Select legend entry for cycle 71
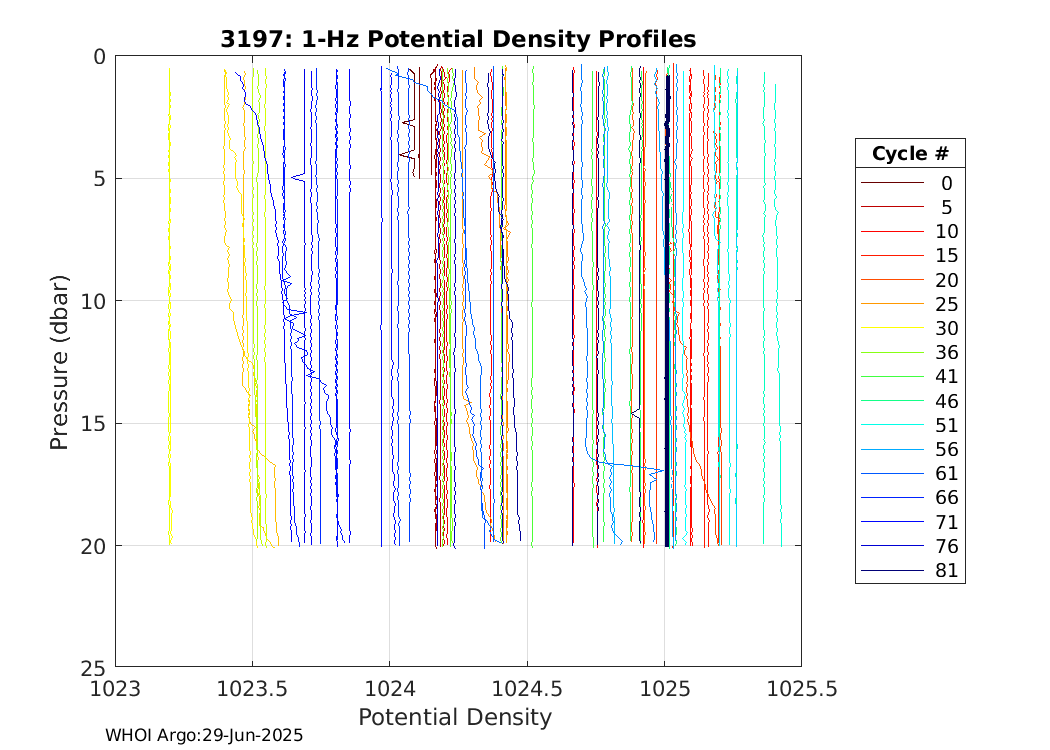Viewport: 1050px width, 750px height. pyautogui.click(x=910, y=522)
